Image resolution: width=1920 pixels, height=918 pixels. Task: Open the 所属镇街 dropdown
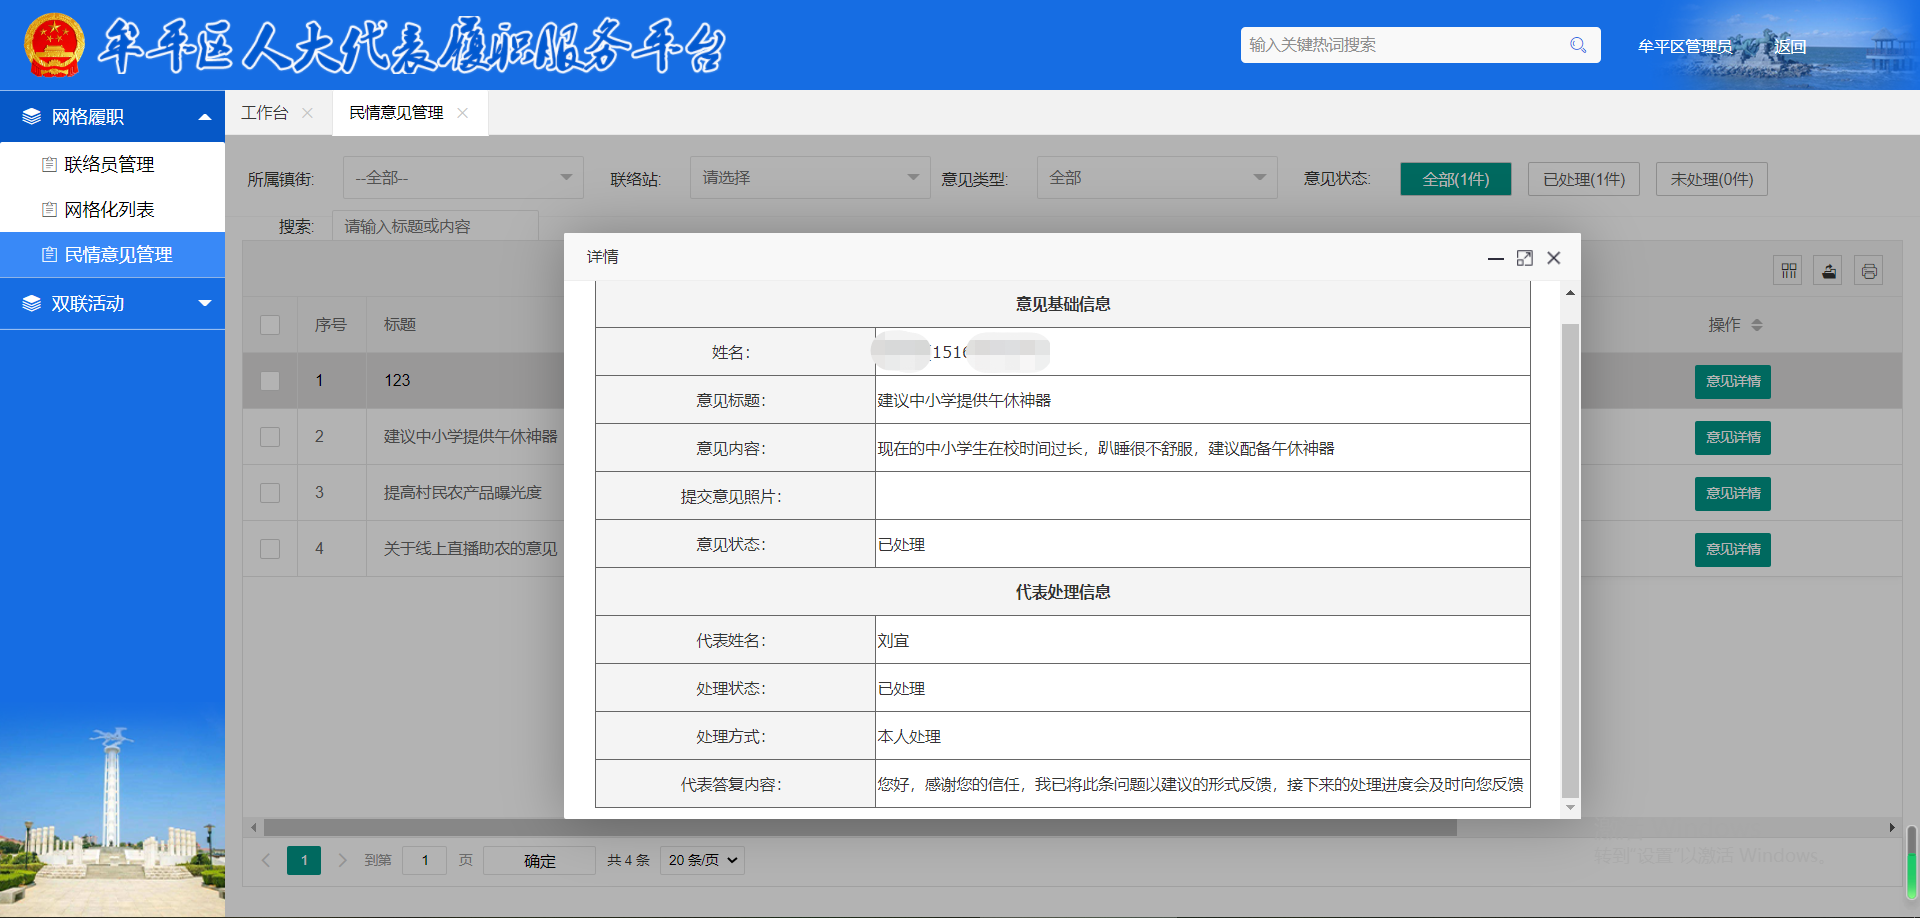click(463, 178)
